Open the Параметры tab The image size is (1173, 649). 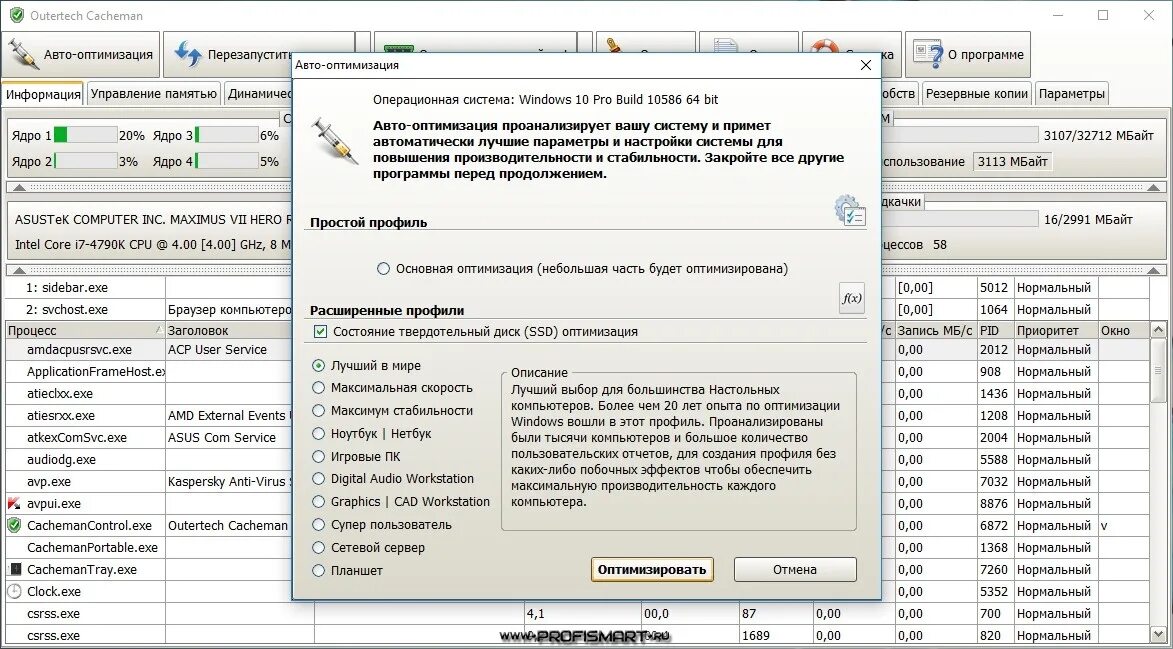[1071, 93]
